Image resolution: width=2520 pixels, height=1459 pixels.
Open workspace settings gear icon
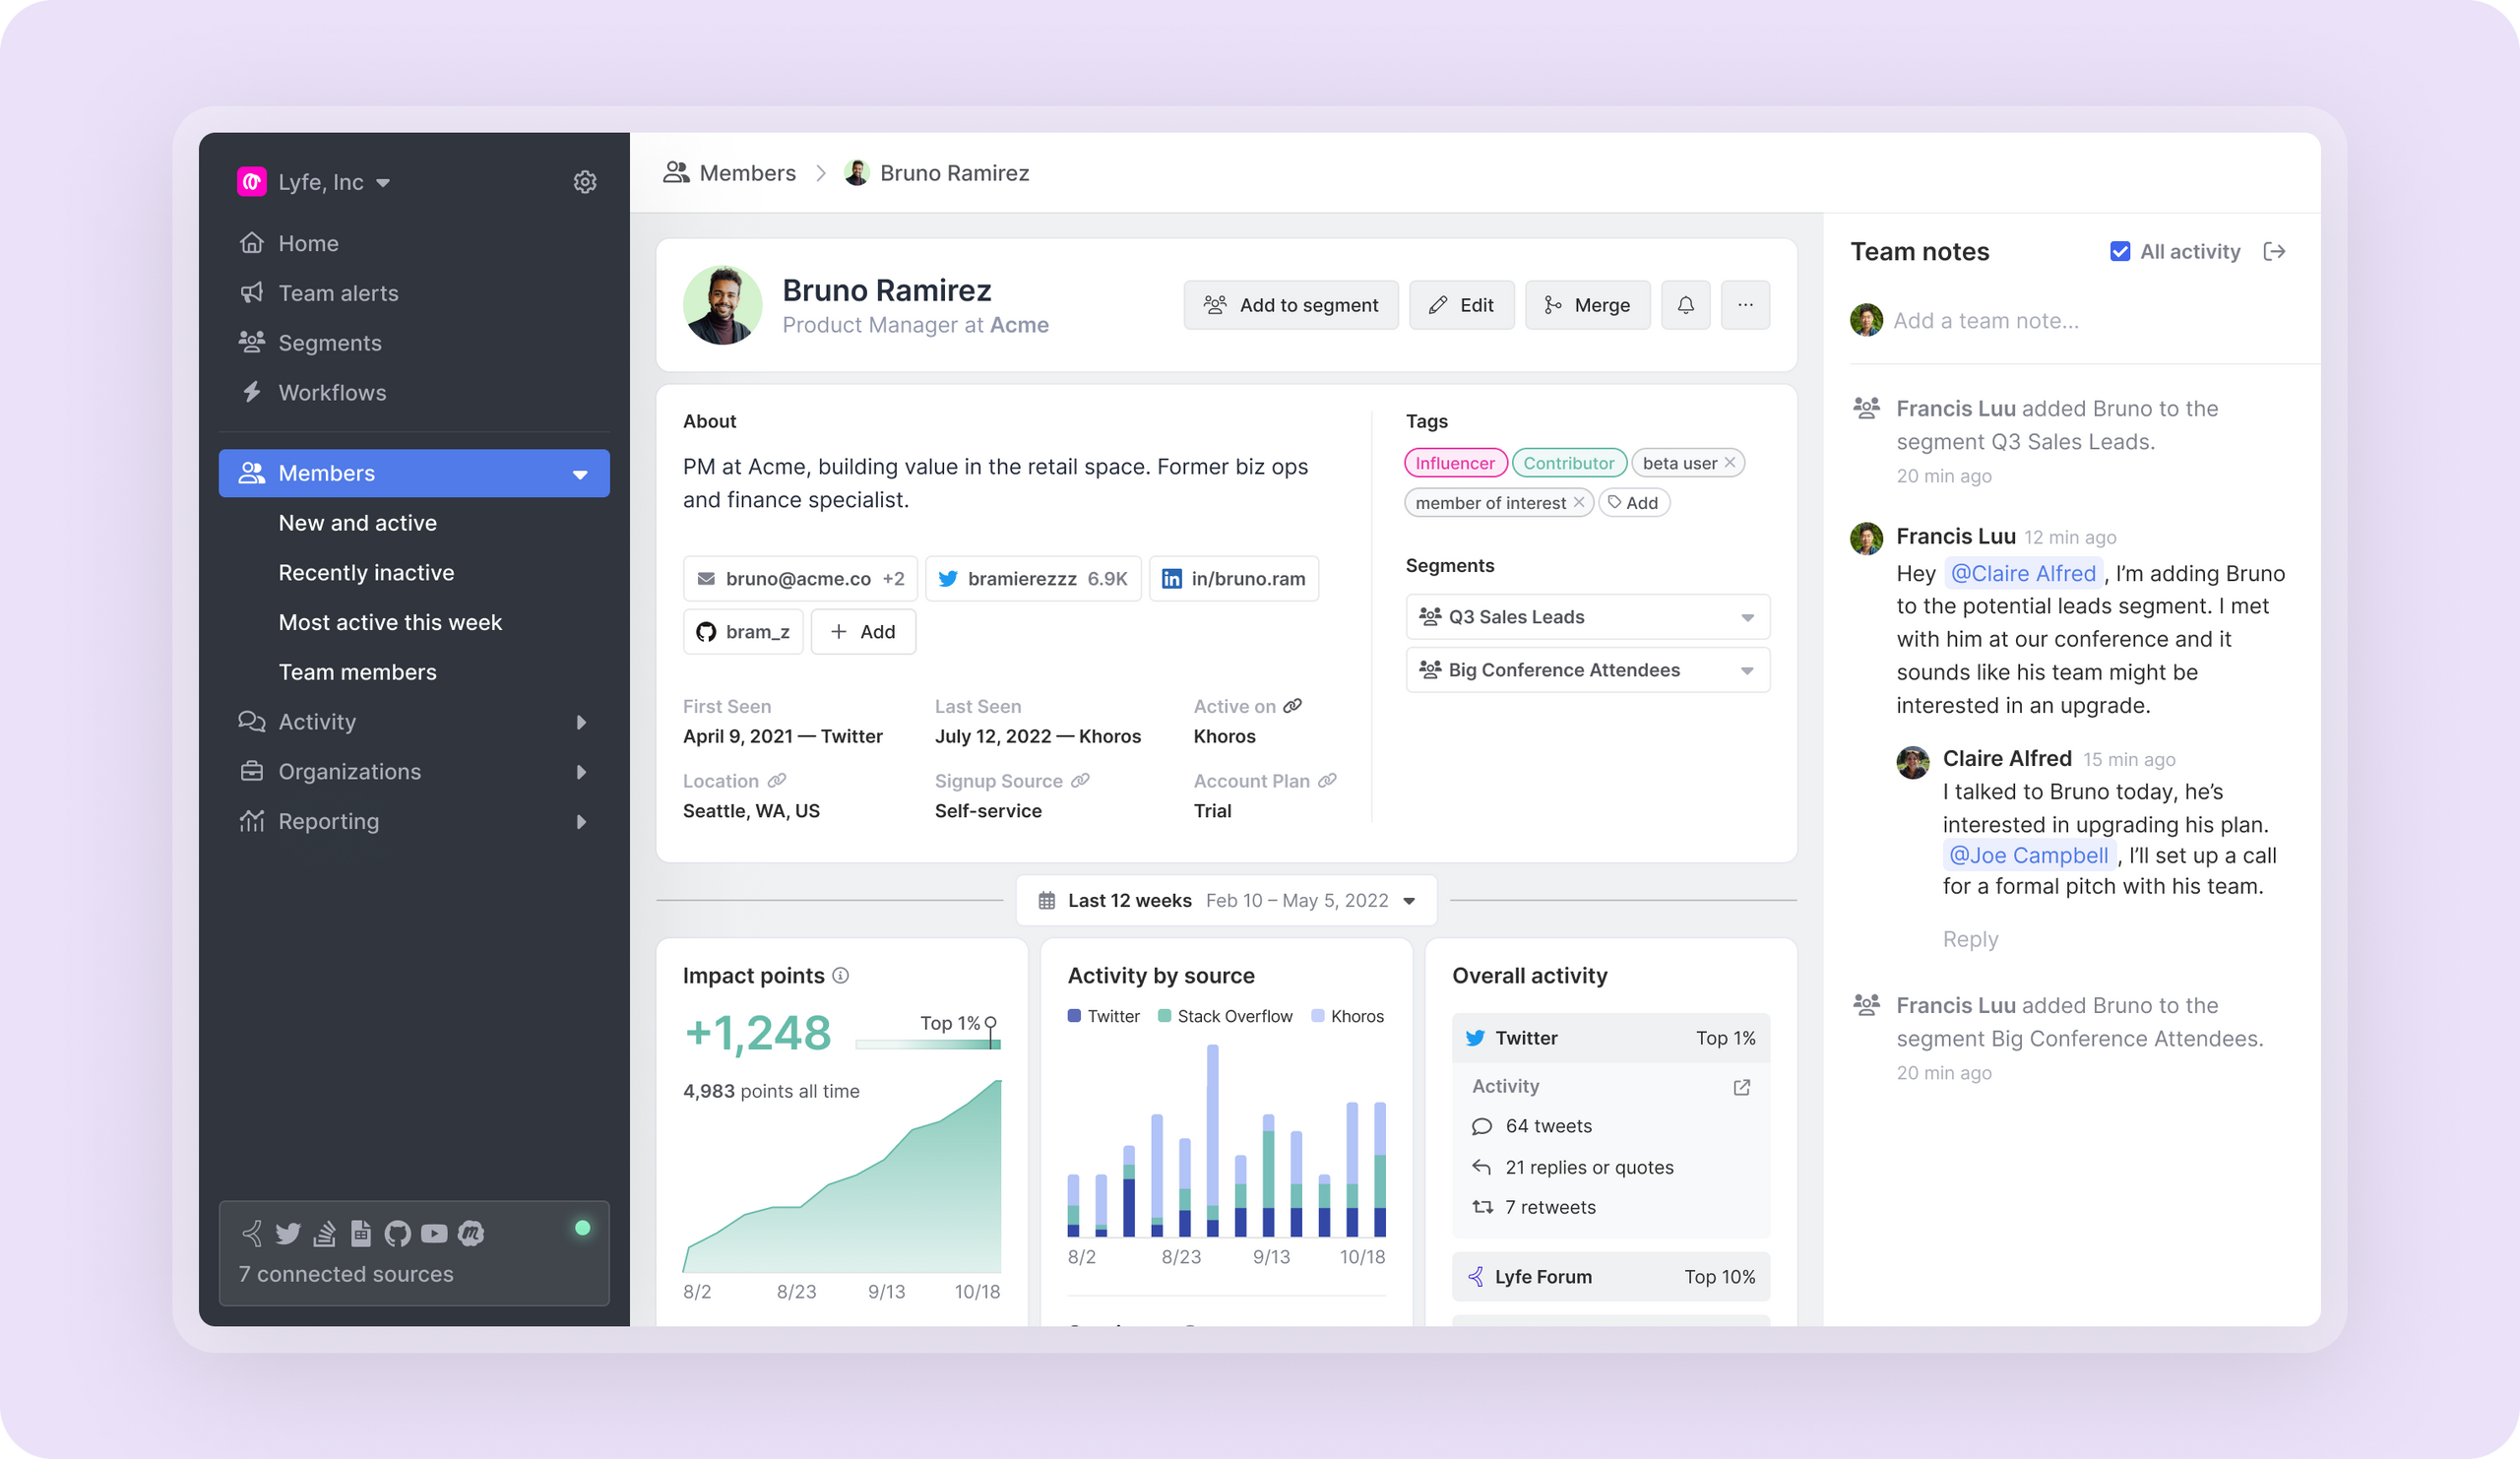tap(585, 182)
